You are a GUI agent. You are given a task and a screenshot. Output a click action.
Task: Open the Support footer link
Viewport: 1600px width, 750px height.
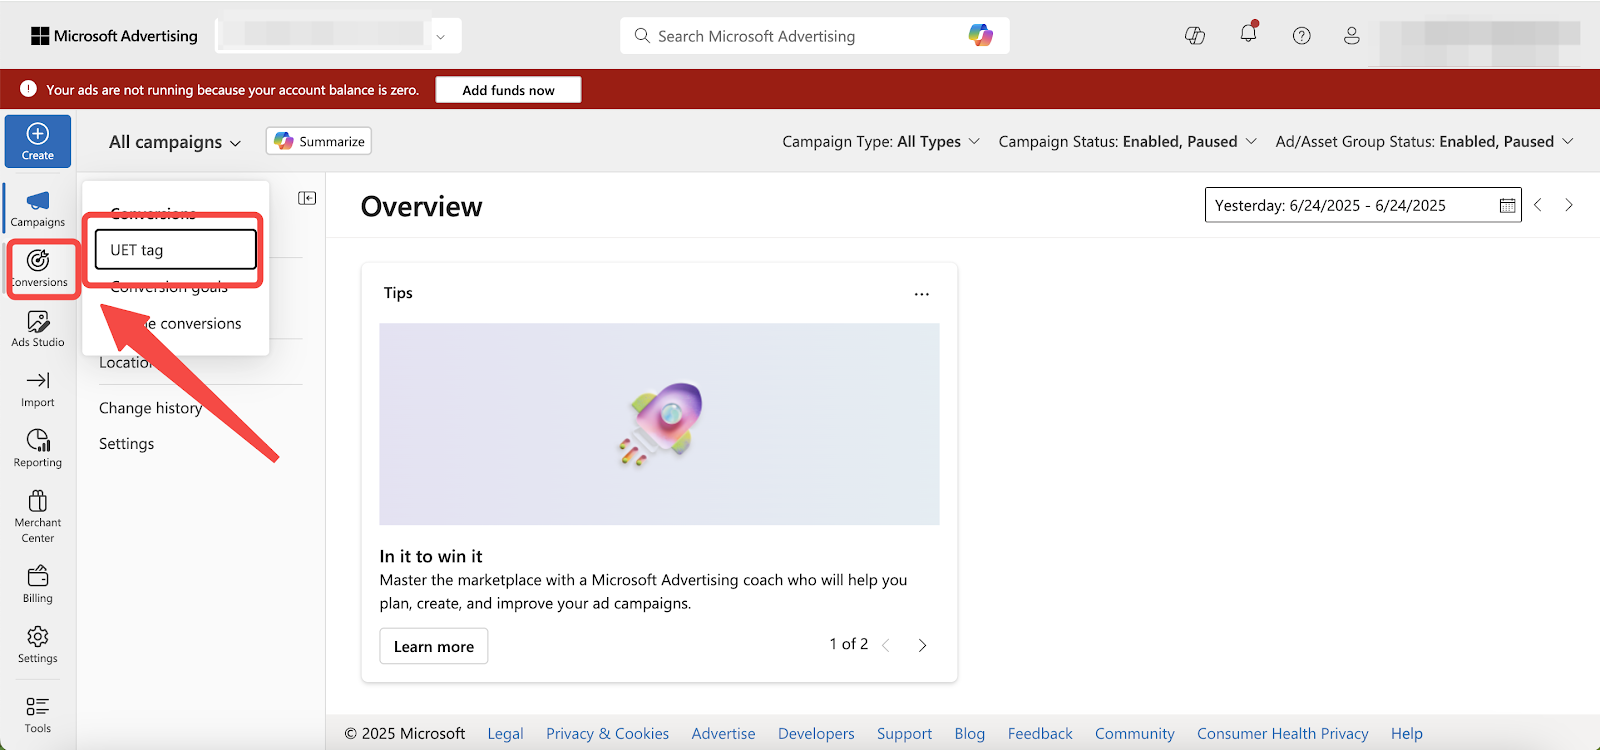pos(904,733)
